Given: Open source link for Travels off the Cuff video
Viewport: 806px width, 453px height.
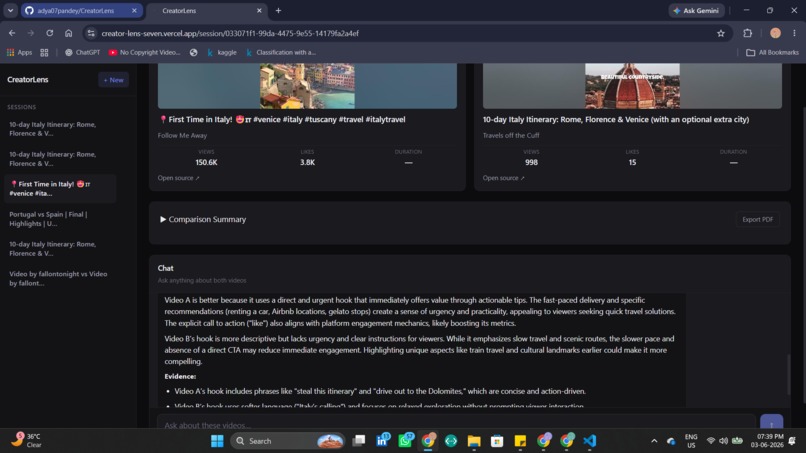Looking at the screenshot, I should (503, 178).
